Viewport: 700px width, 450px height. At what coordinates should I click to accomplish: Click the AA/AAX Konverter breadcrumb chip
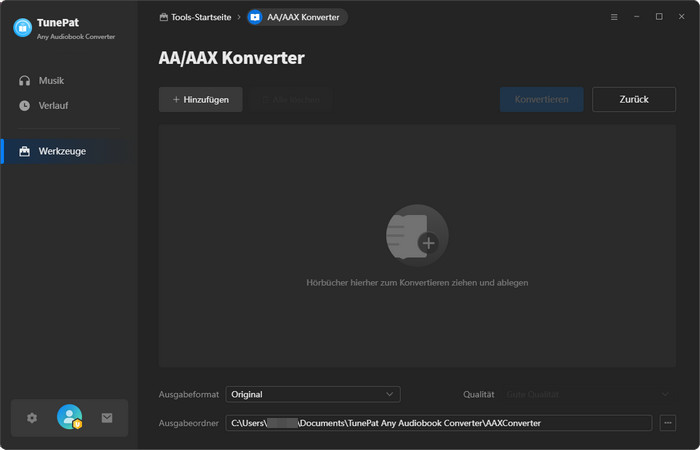(x=298, y=17)
